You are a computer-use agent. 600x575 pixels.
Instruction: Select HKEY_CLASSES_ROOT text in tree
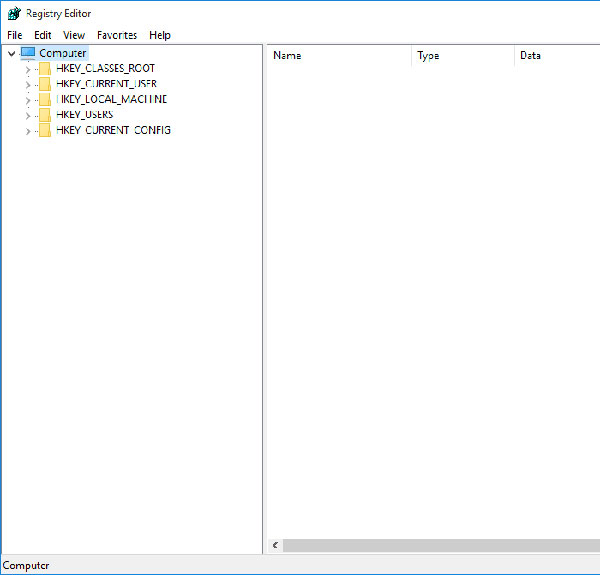(105, 68)
